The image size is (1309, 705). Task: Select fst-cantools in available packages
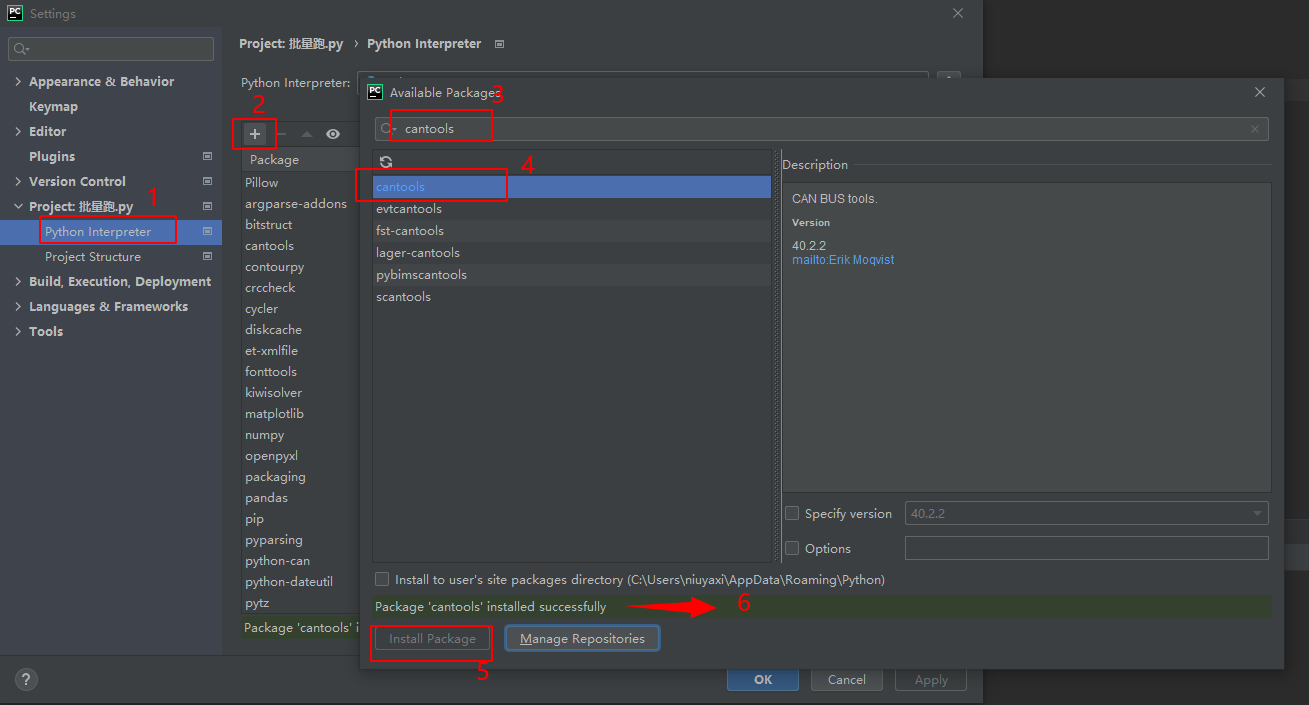(x=571, y=231)
